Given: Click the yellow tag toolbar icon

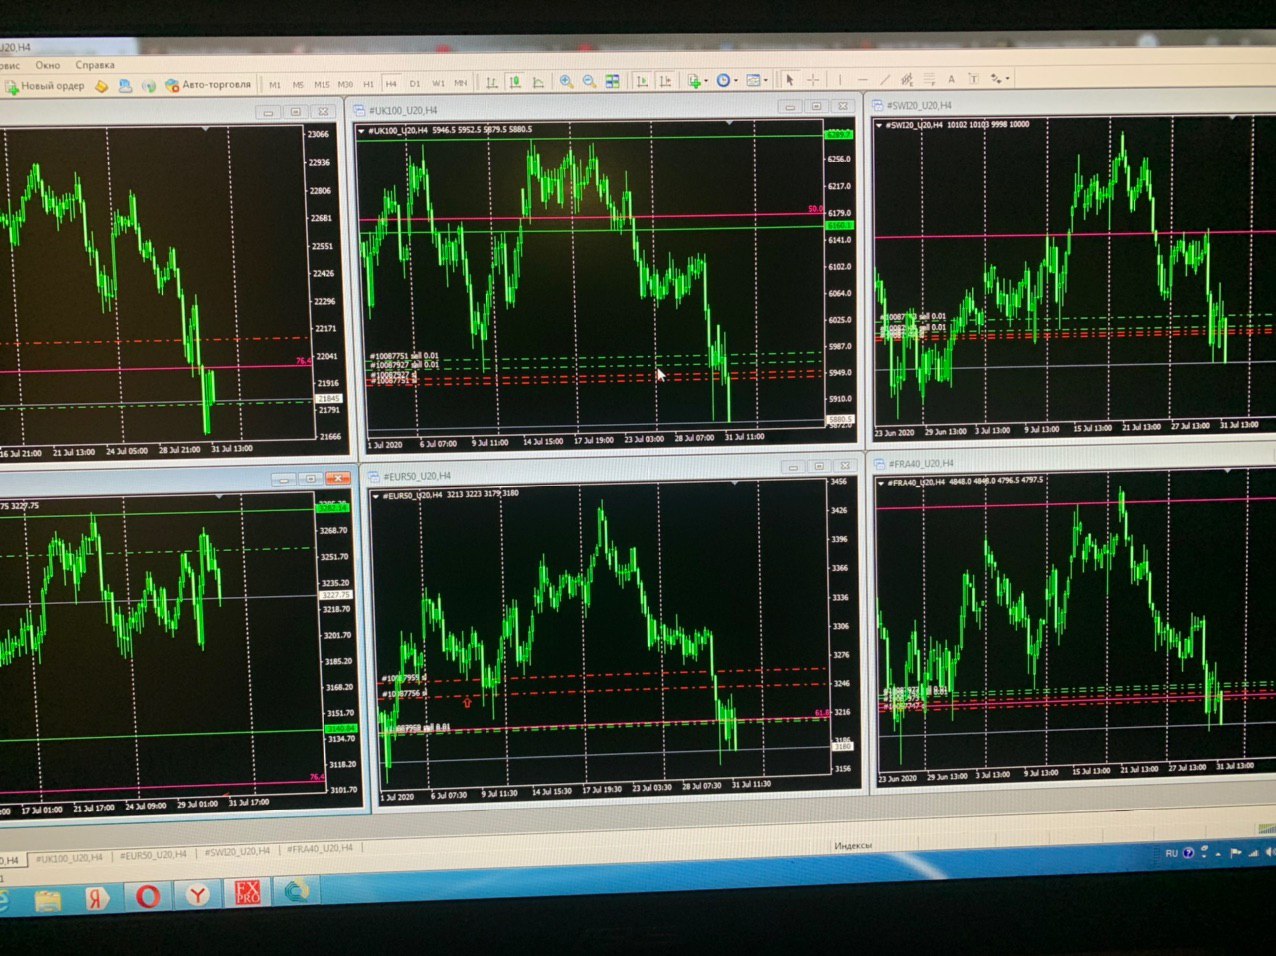Looking at the screenshot, I should pos(101,86).
